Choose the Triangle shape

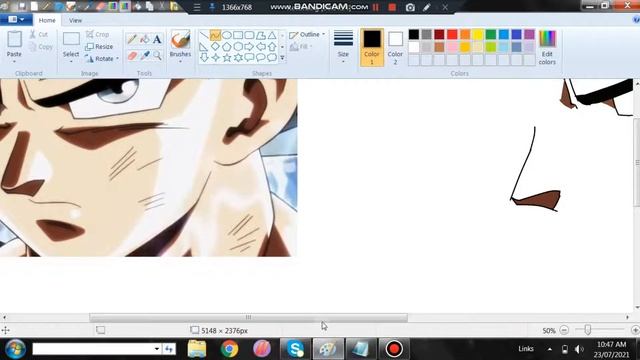(x=272, y=35)
